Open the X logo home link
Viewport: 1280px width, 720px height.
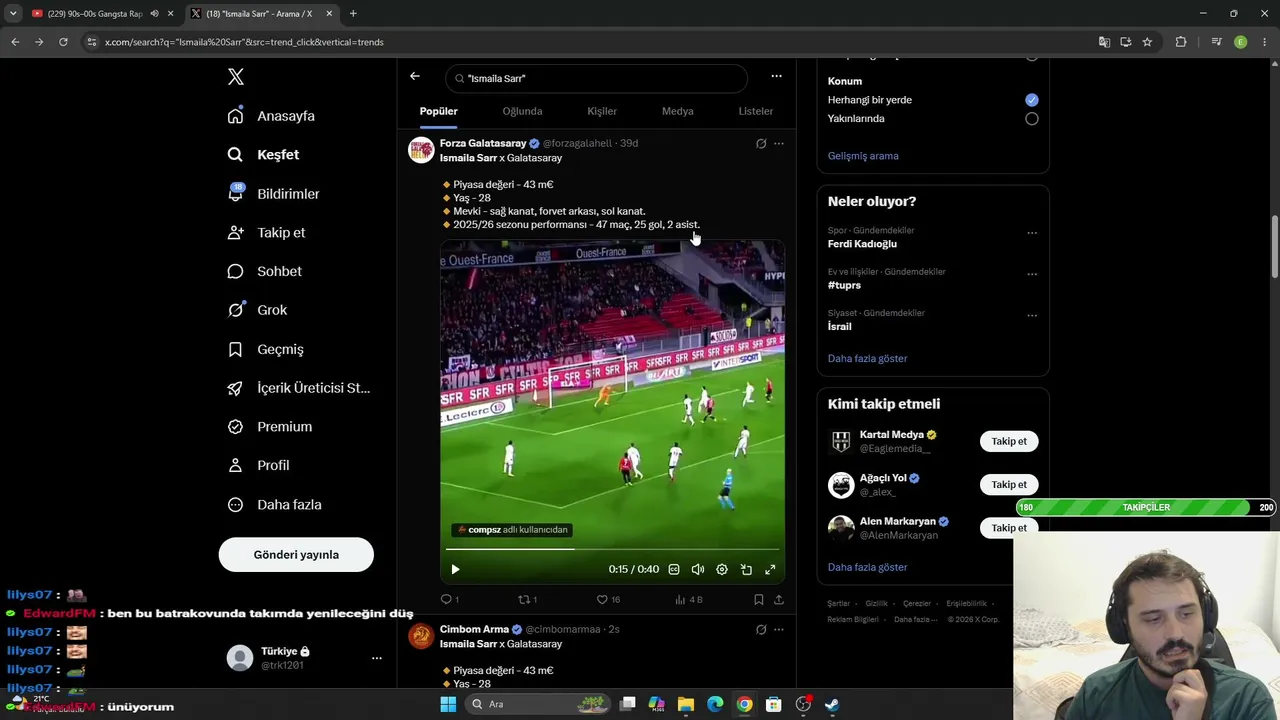(235, 77)
